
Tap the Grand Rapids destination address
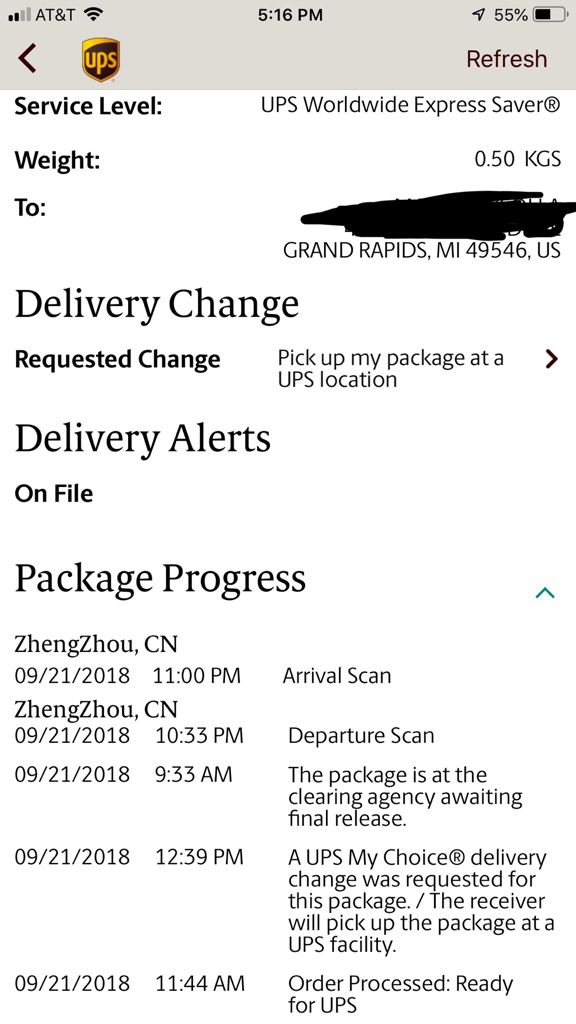click(422, 251)
